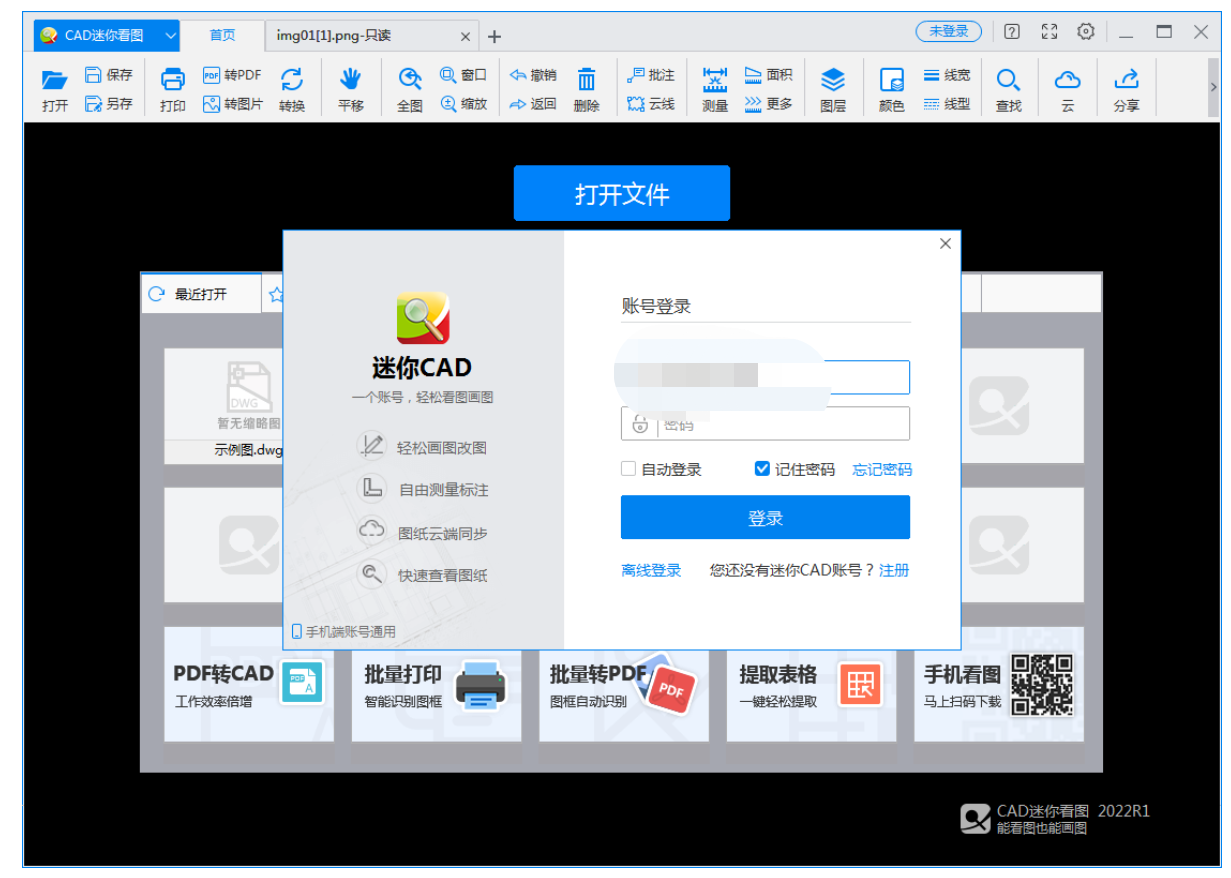1231x878 pixels.
Task: Click the 打开 folder icon in toolbar
Action: coord(55,79)
